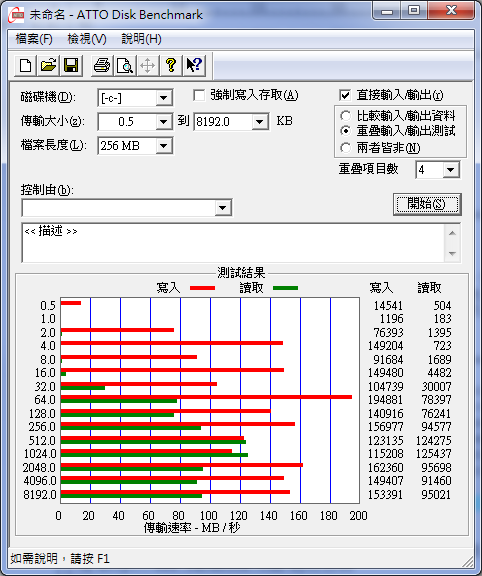Enable the 強制寫入存取 checkbox
482x576 pixels.
coord(199,96)
